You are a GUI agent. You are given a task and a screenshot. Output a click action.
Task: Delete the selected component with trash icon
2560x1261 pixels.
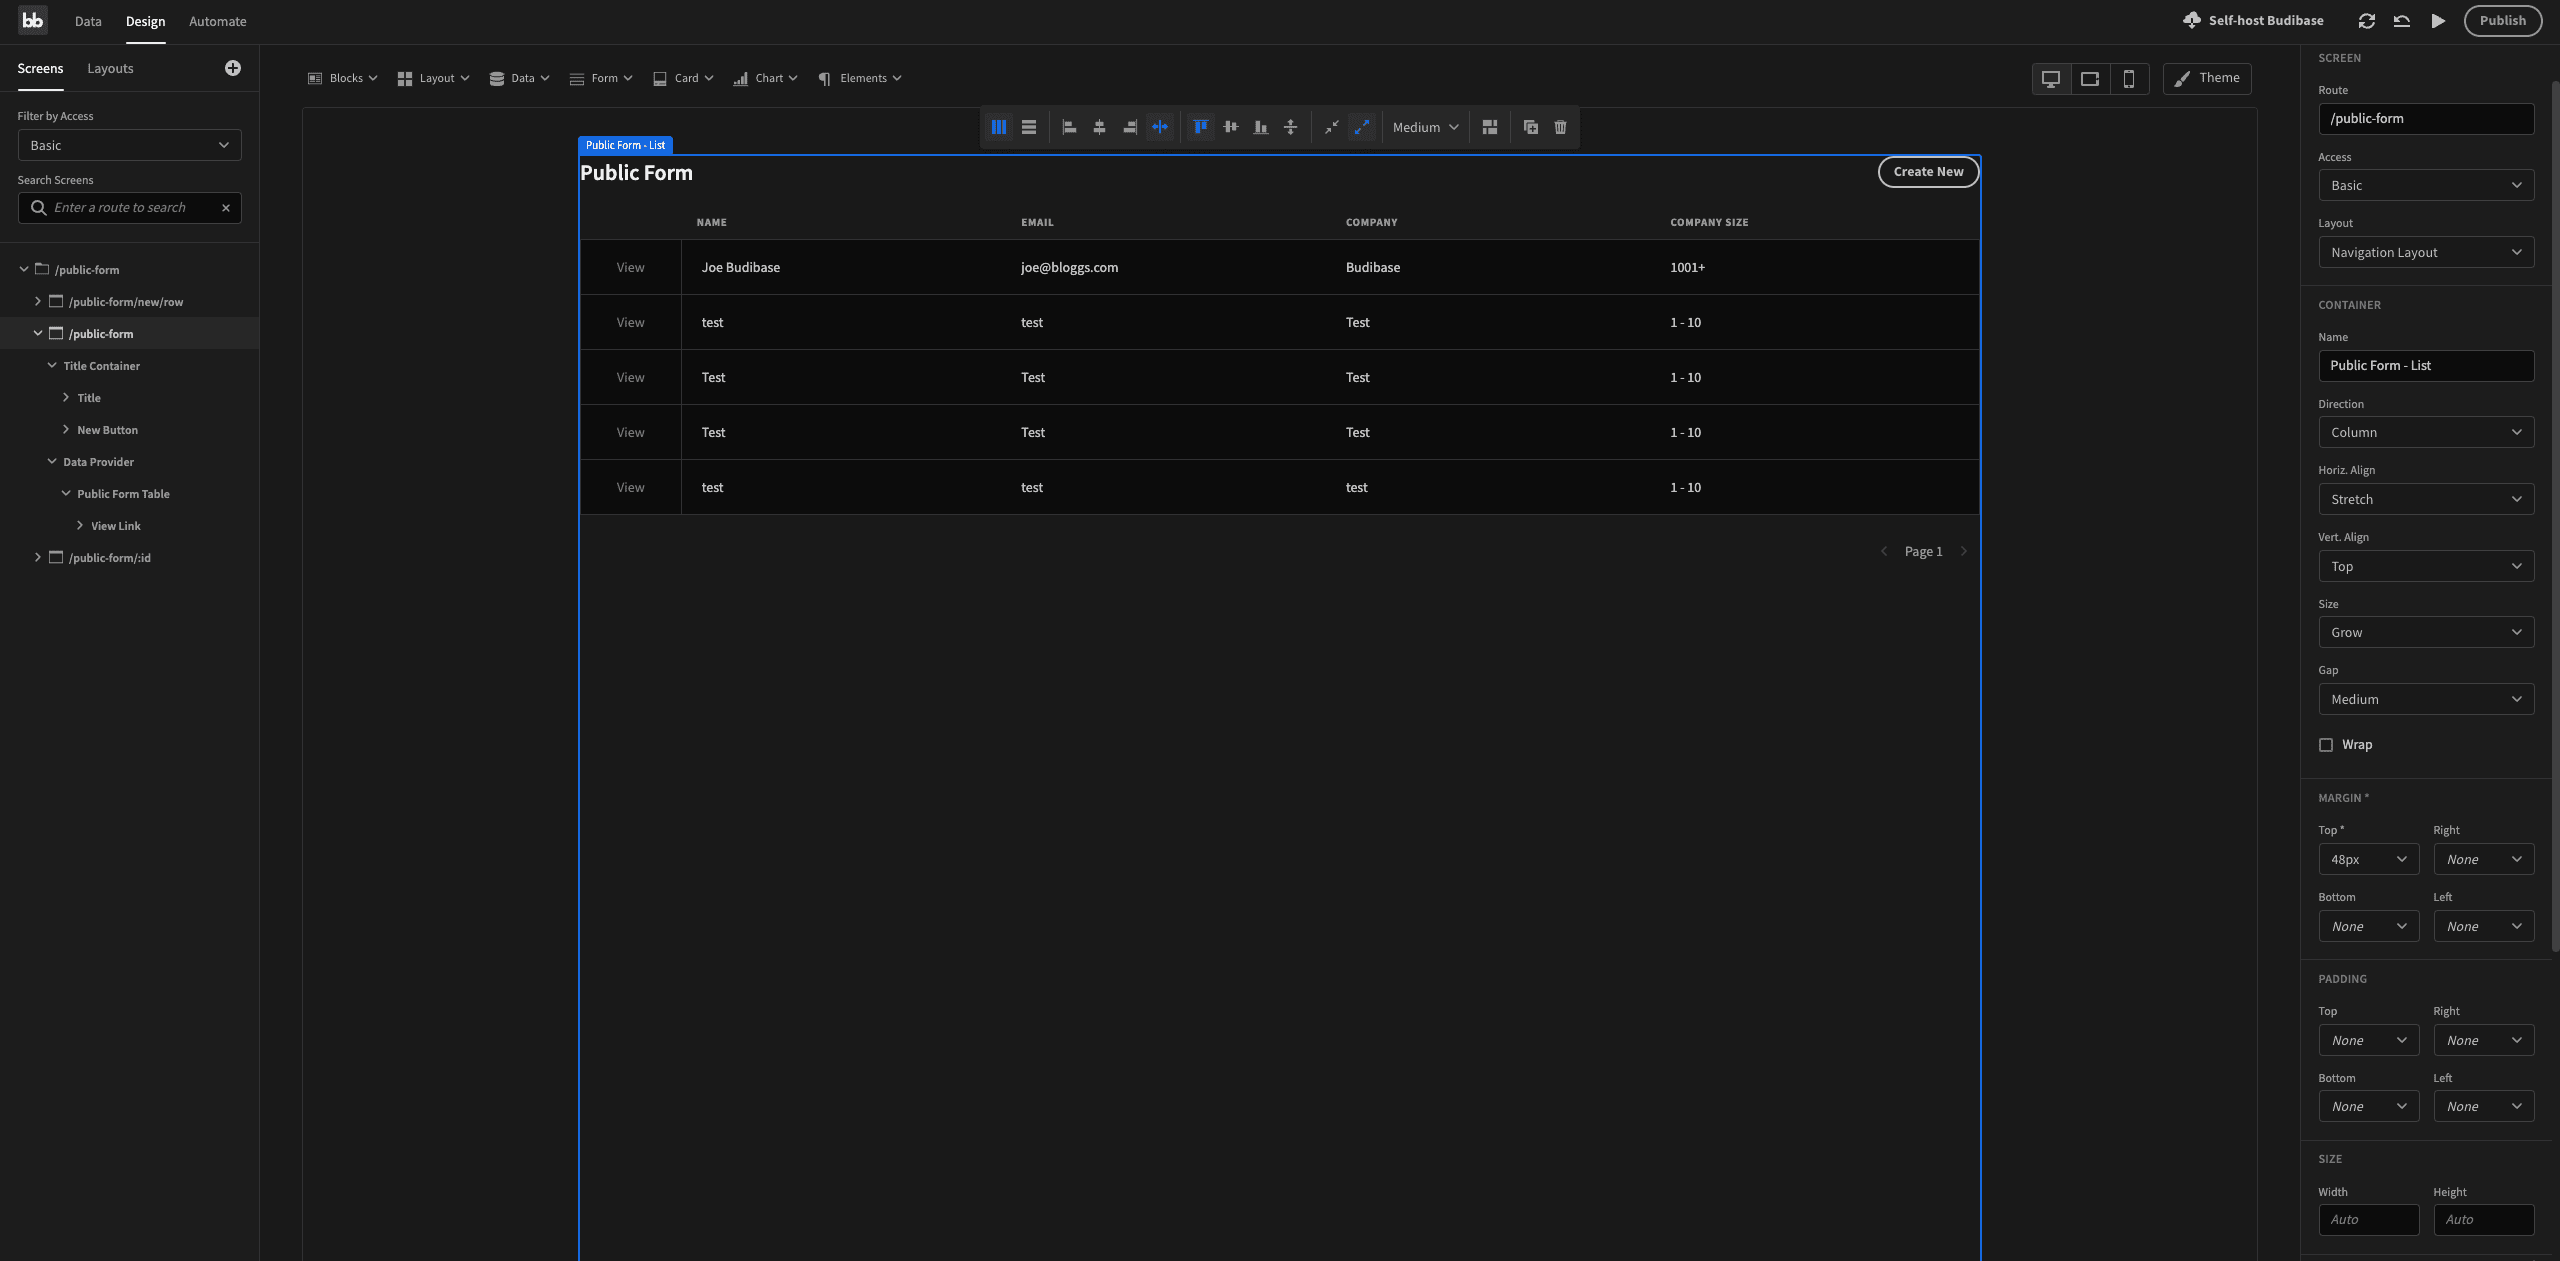[x=1560, y=127]
